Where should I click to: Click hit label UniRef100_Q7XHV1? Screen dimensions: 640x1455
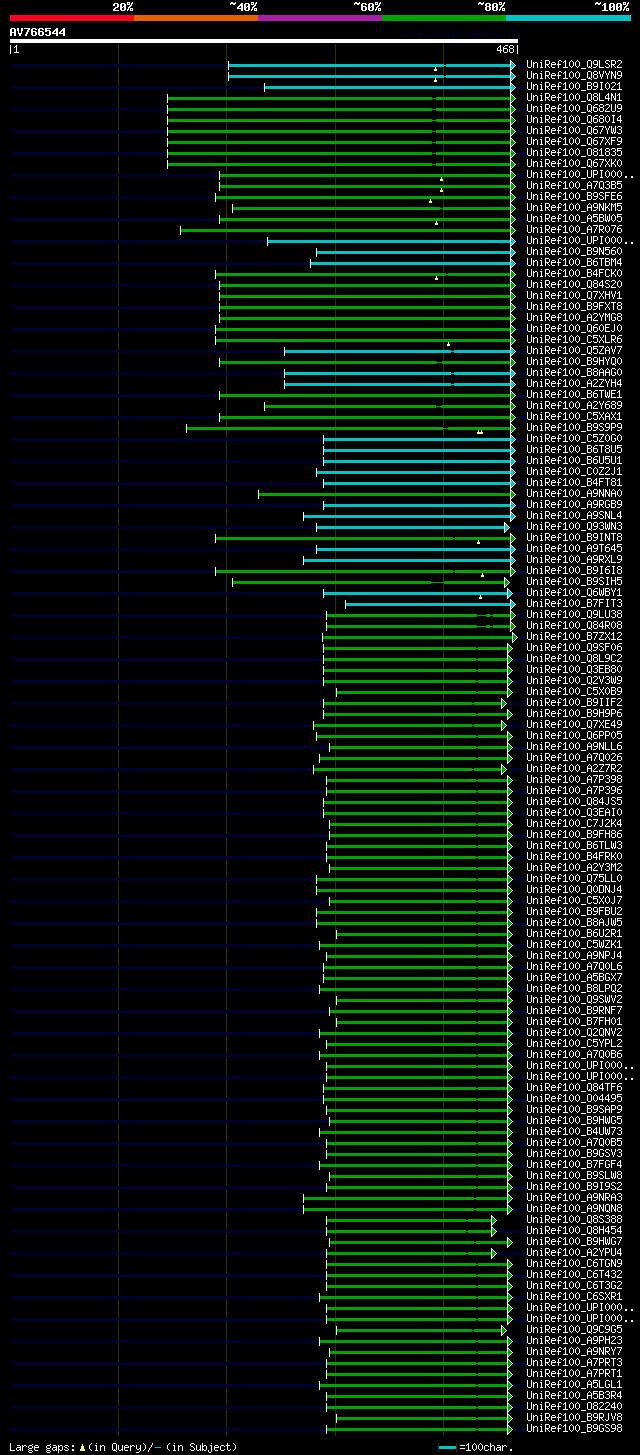[574, 295]
